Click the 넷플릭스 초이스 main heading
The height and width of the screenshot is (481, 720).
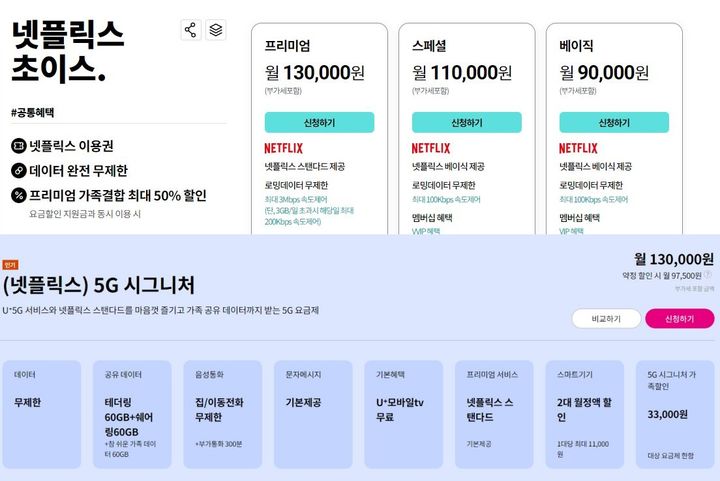point(68,51)
